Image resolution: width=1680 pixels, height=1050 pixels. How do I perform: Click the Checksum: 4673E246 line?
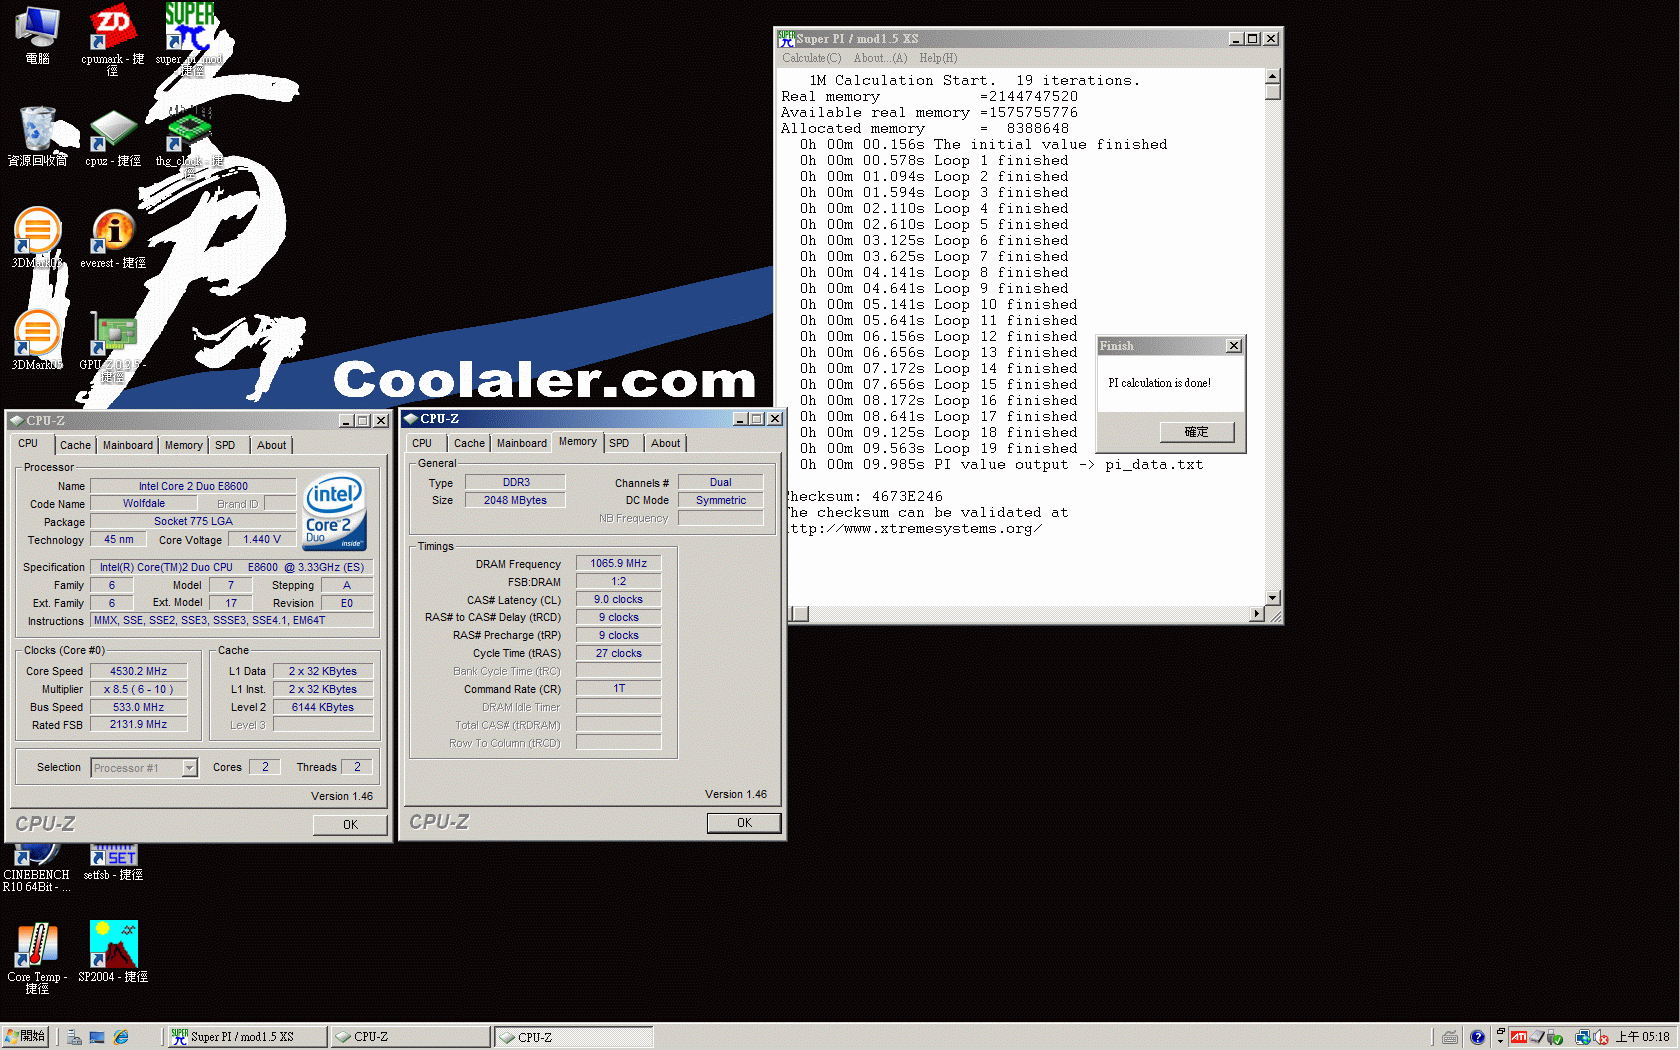[863, 497]
